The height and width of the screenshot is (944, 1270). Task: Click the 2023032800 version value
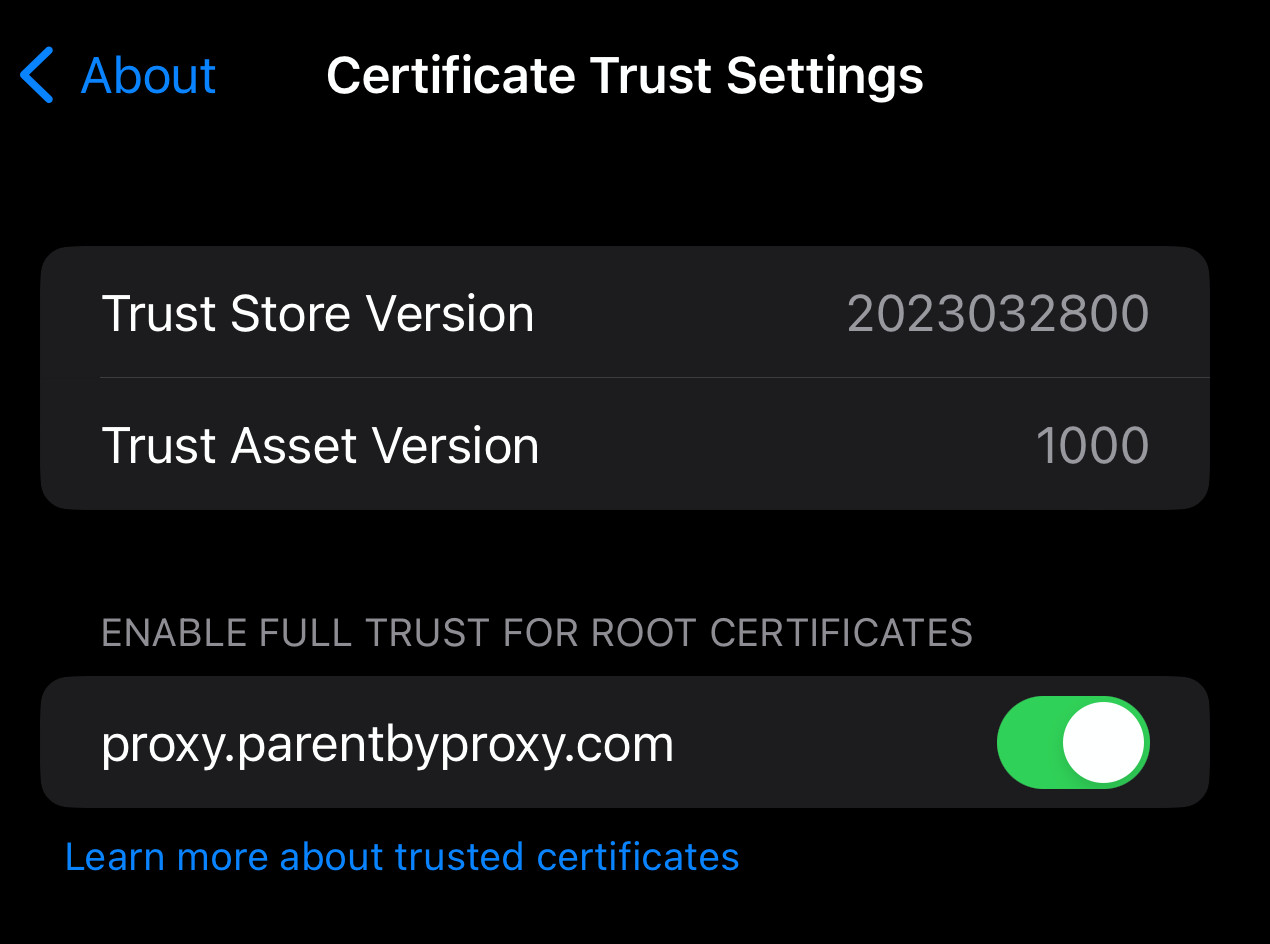[997, 314]
